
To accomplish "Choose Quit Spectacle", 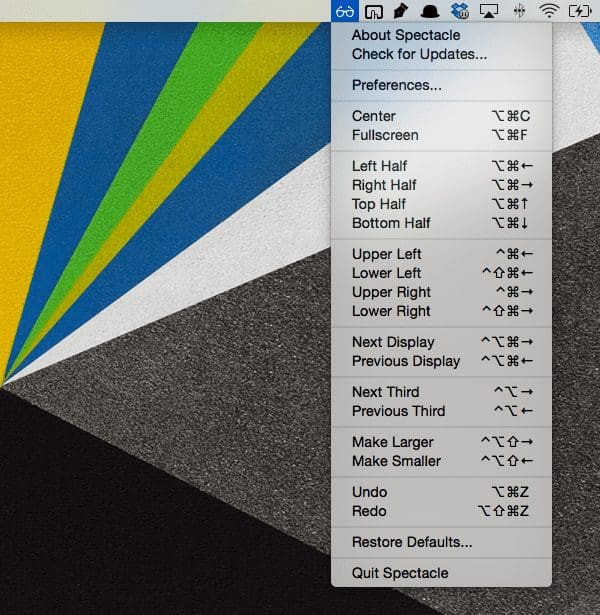I will 441,573.
